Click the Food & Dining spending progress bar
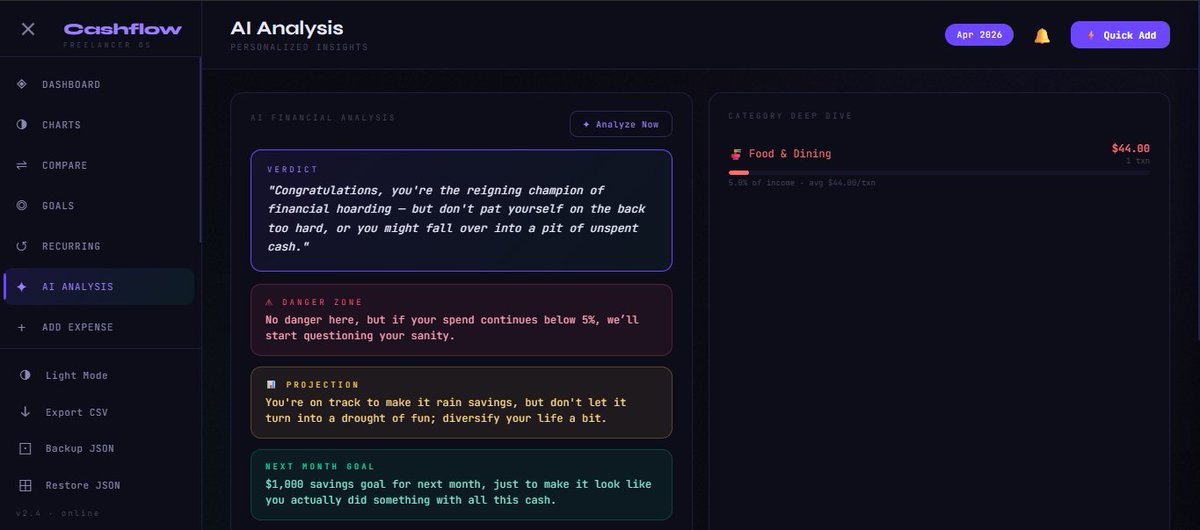This screenshot has width=1200, height=530. coord(939,173)
